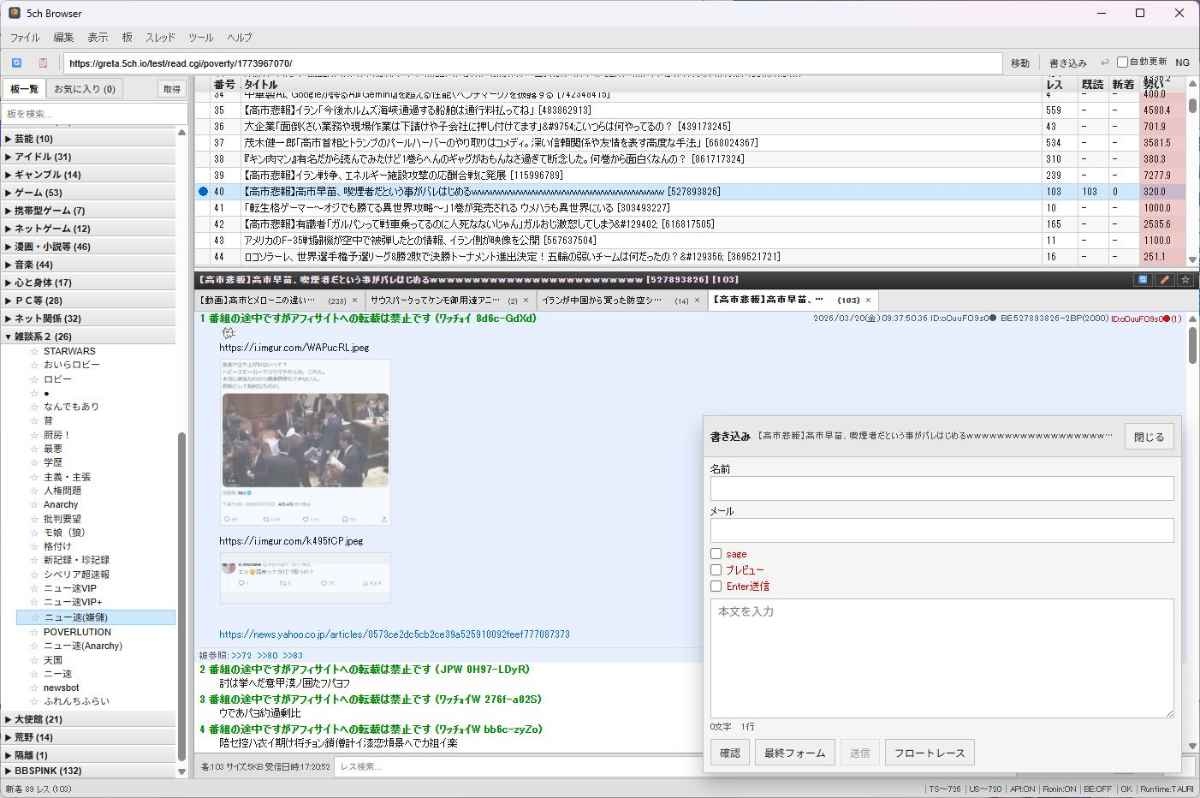
Task: Click the blue square icon in thread header
Action: pyautogui.click(x=1143, y=280)
